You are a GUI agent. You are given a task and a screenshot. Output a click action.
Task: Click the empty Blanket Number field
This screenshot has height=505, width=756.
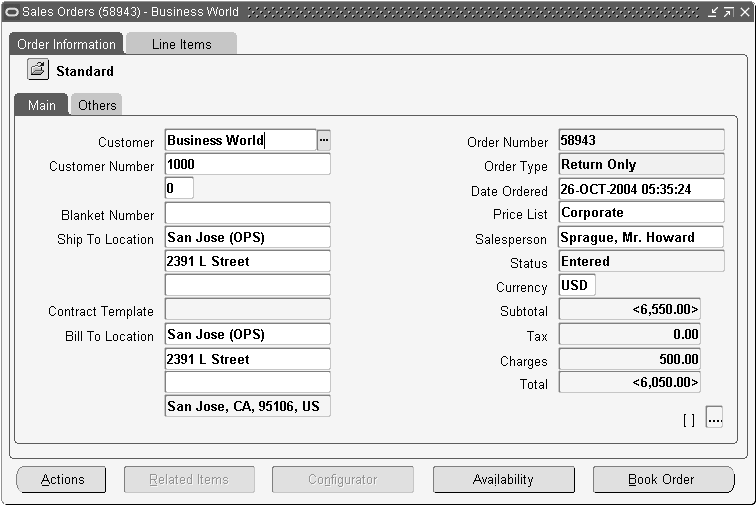(248, 213)
